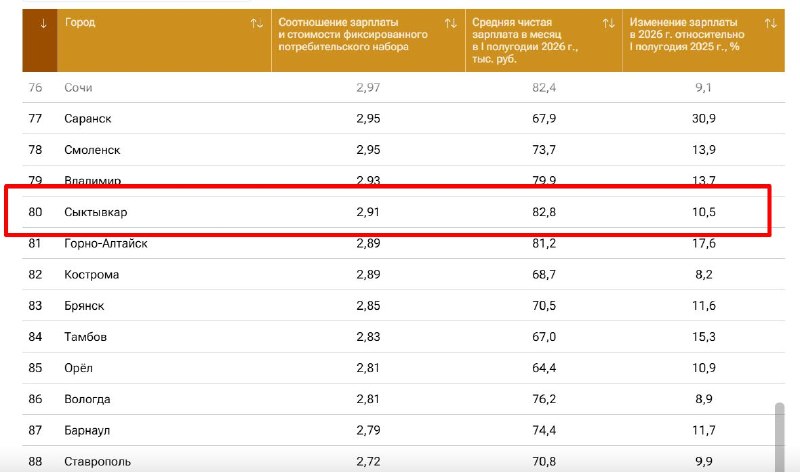Click the vertical scrollbar thumb at right
800x473 pixels.
click(x=779, y=437)
